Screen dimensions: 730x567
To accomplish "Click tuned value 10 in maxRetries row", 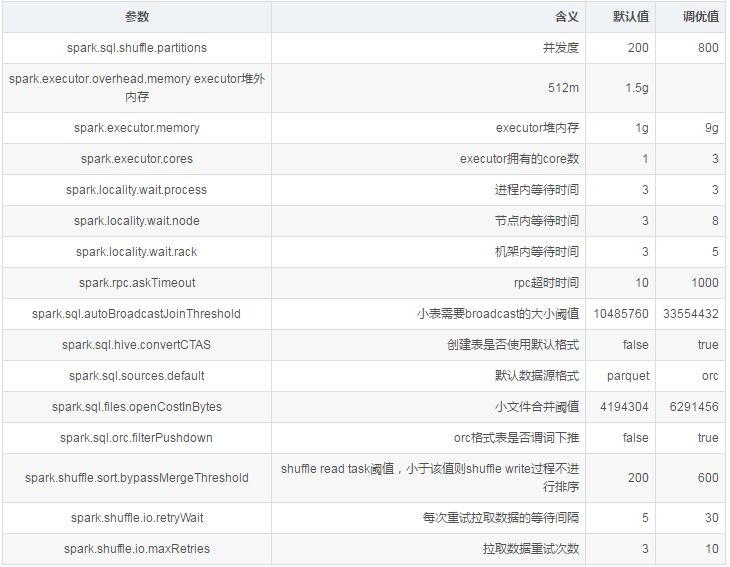I will pyautogui.click(x=712, y=549).
